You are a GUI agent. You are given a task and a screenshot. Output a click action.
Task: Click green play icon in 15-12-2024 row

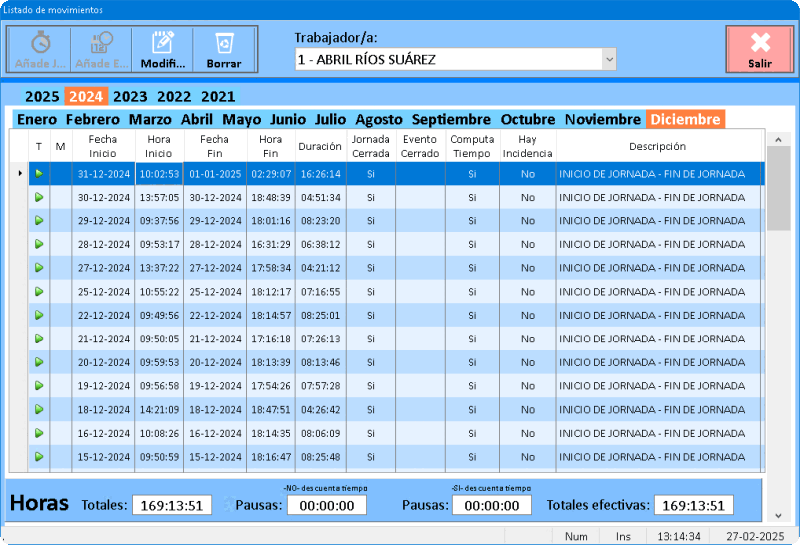click(x=39, y=456)
